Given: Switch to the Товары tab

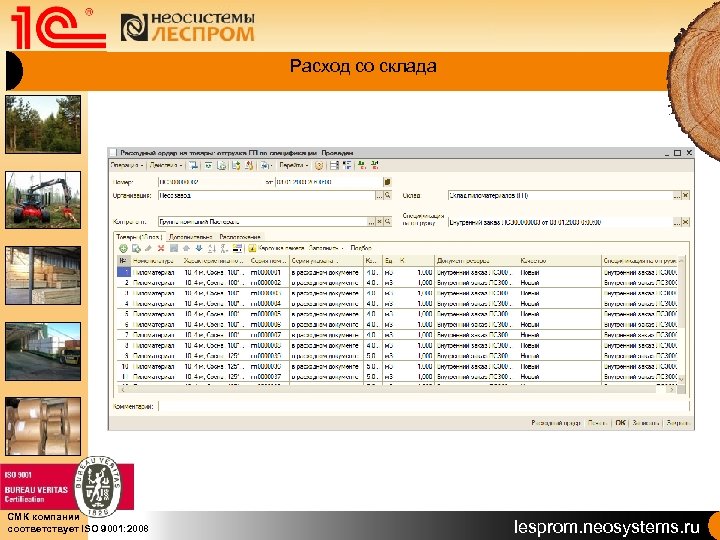Looking at the screenshot, I should 139,237.
